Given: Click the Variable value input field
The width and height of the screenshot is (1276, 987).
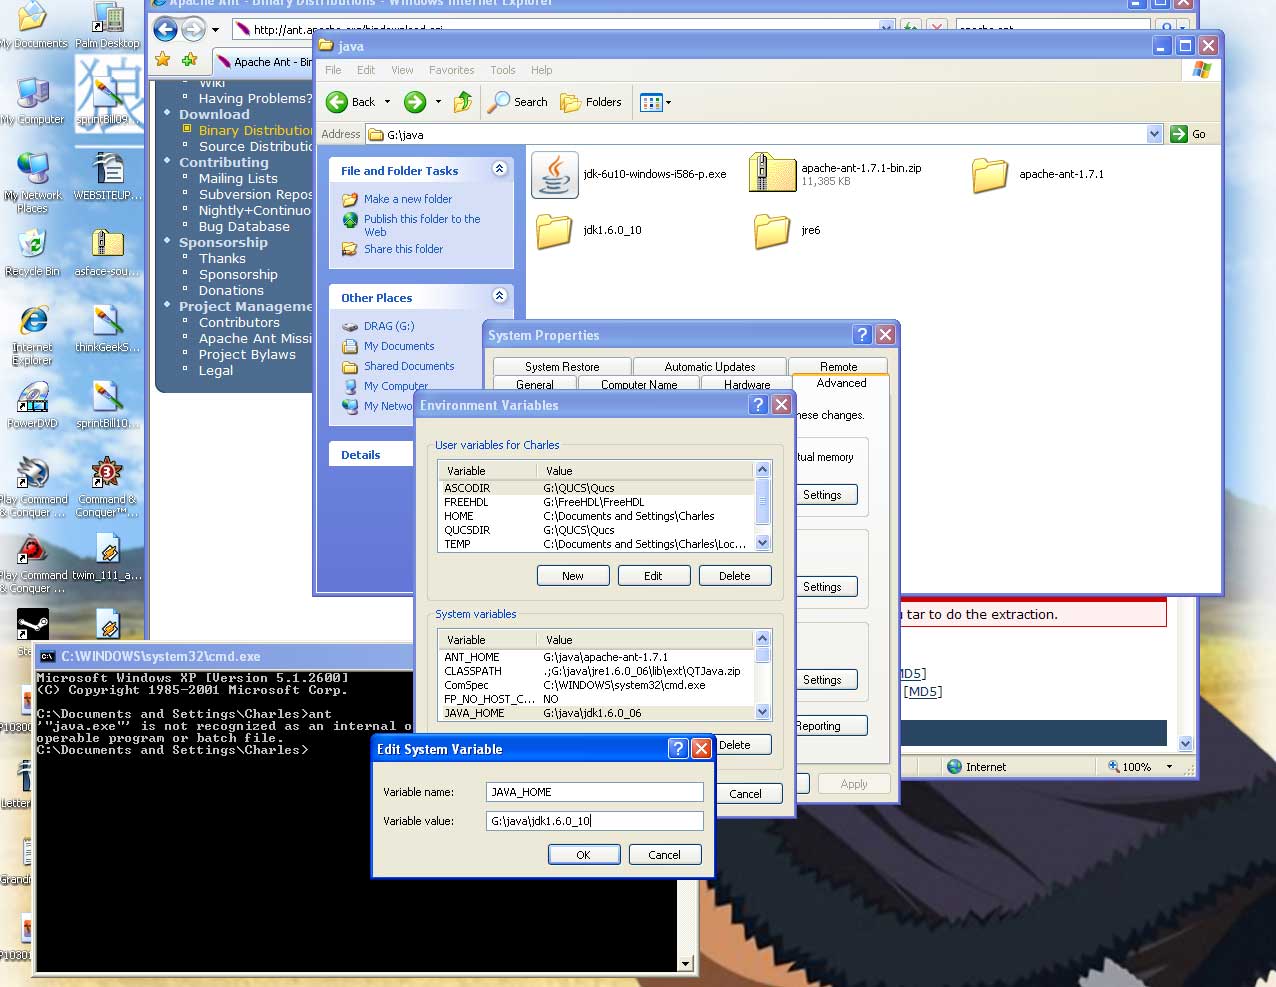Looking at the screenshot, I should tap(595, 821).
